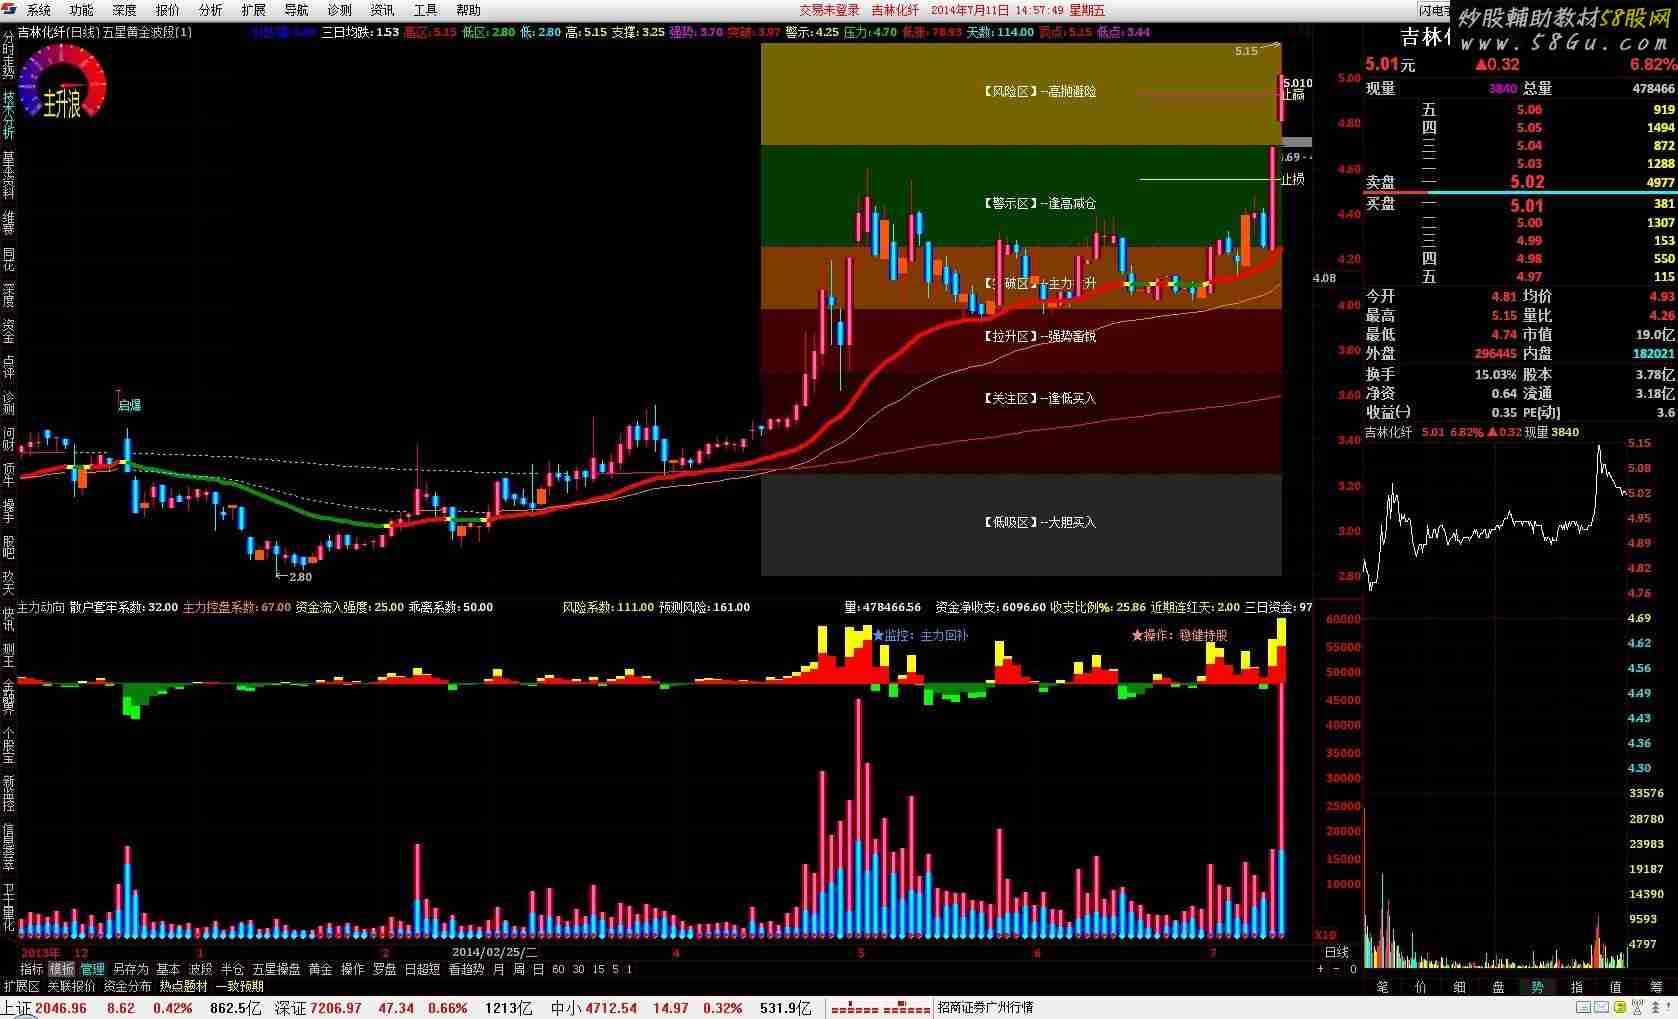This screenshot has height=1019, width=1678.
Task: Switch to the 基本 template
Action: tap(168, 969)
